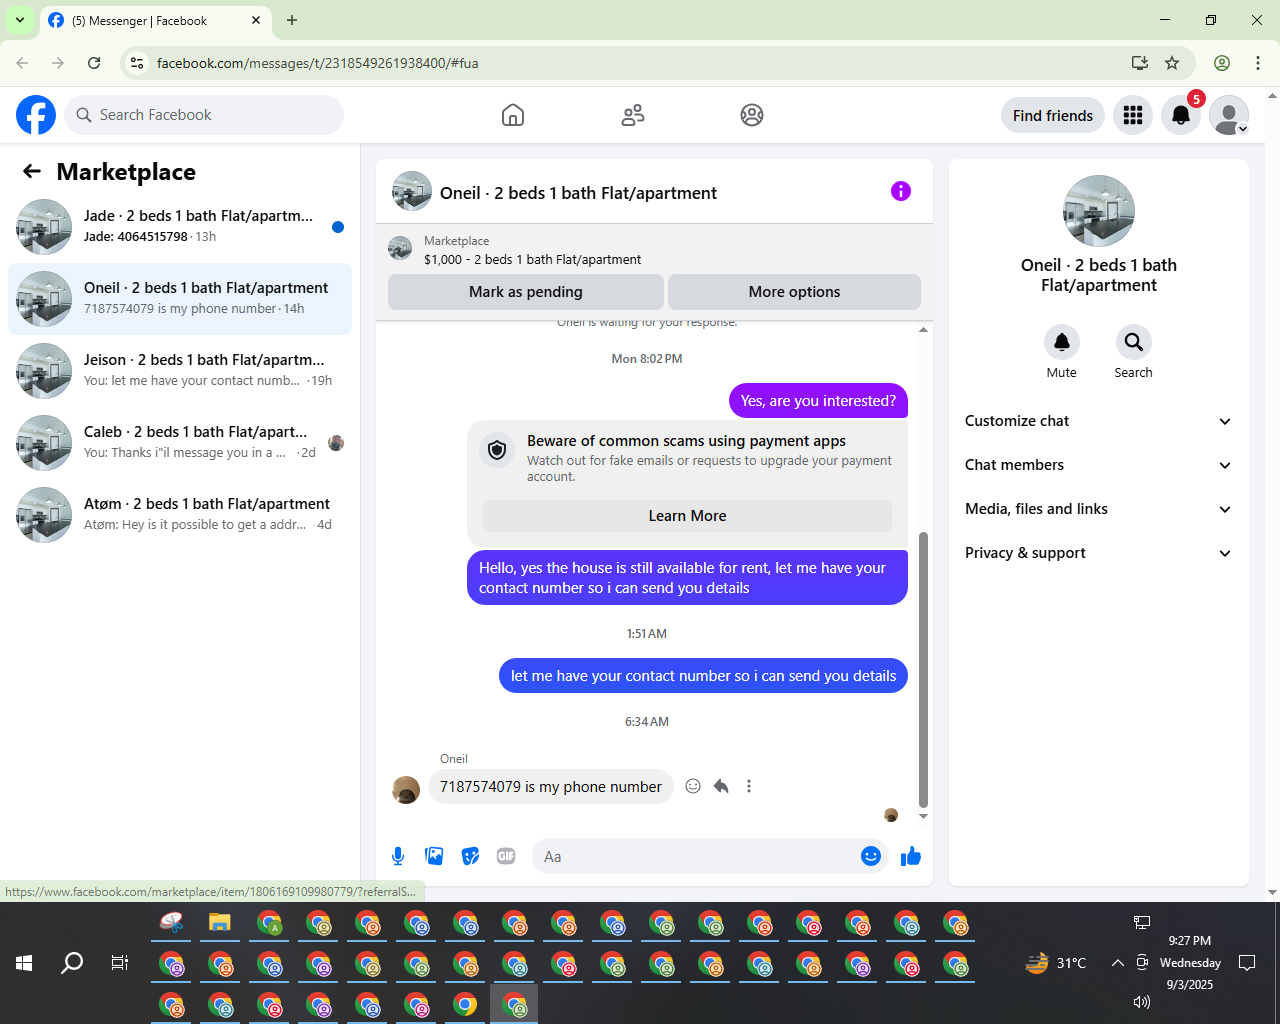Open Atøm's apartment conversation

coord(180,515)
